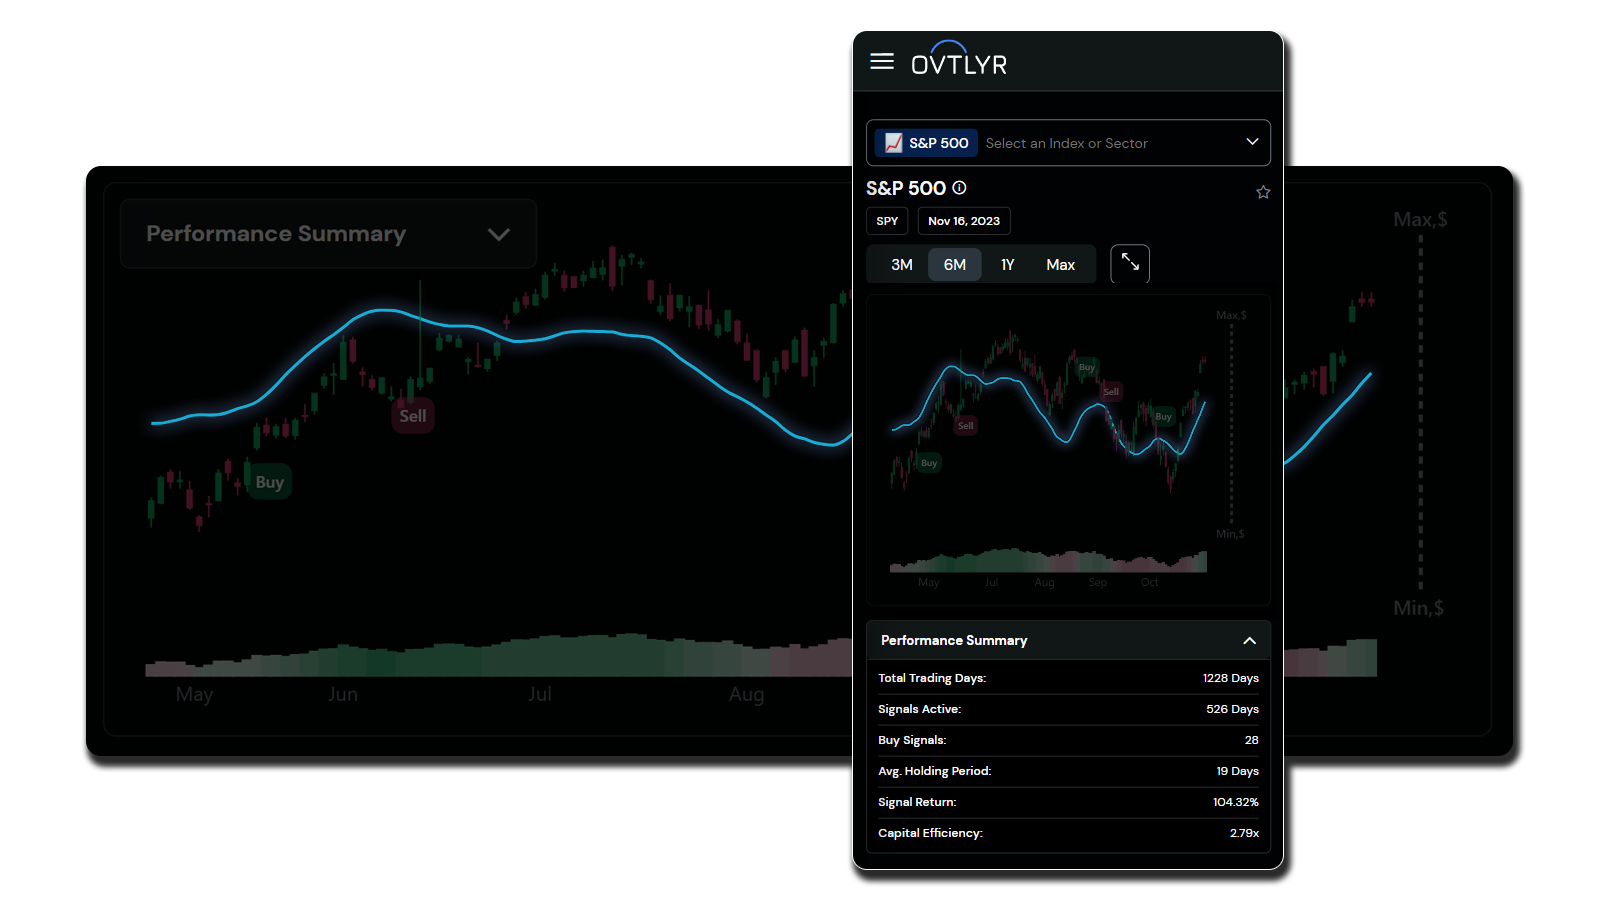Click the '526 Days' Signals Active value

click(x=1232, y=709)
